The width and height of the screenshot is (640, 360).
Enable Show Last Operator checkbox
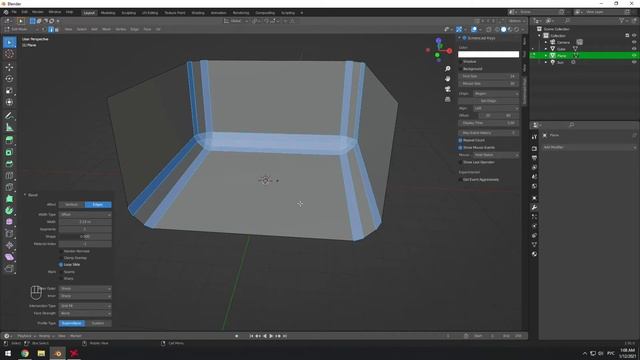[460, 162]
